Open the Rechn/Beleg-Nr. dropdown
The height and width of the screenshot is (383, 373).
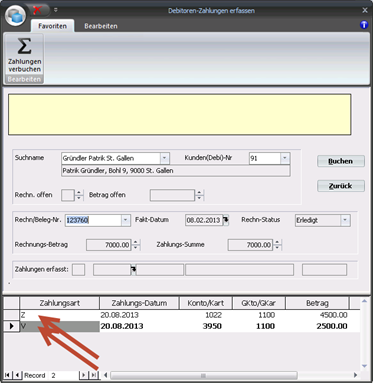[126, 220]
